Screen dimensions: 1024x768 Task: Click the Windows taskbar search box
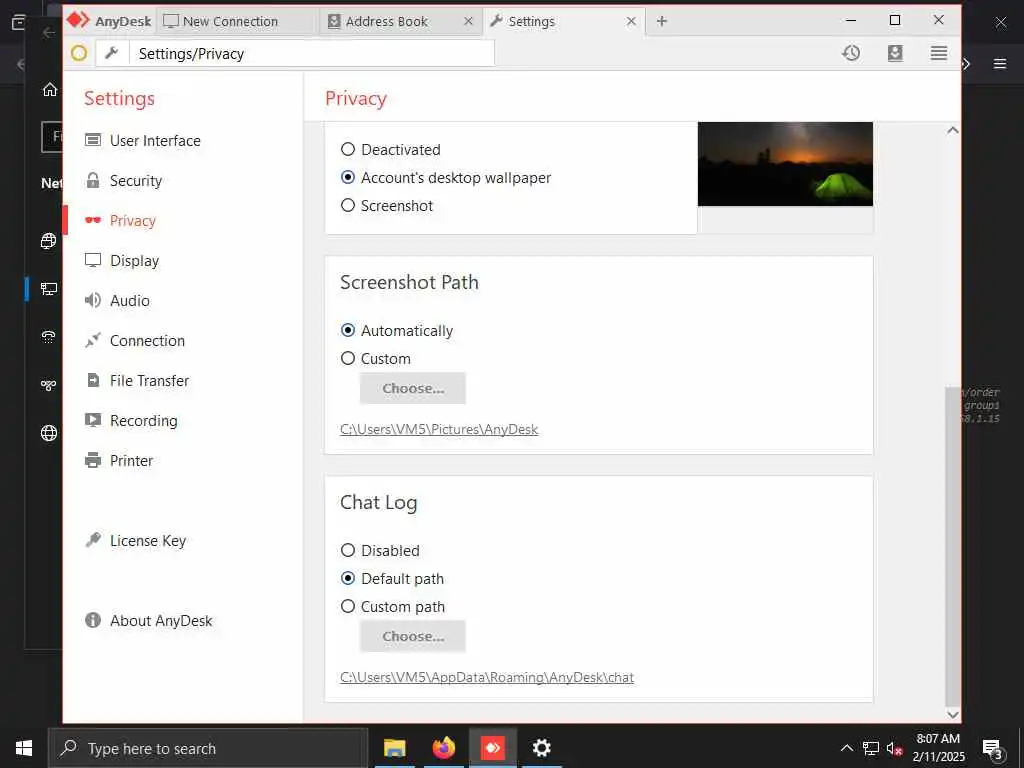208,748
